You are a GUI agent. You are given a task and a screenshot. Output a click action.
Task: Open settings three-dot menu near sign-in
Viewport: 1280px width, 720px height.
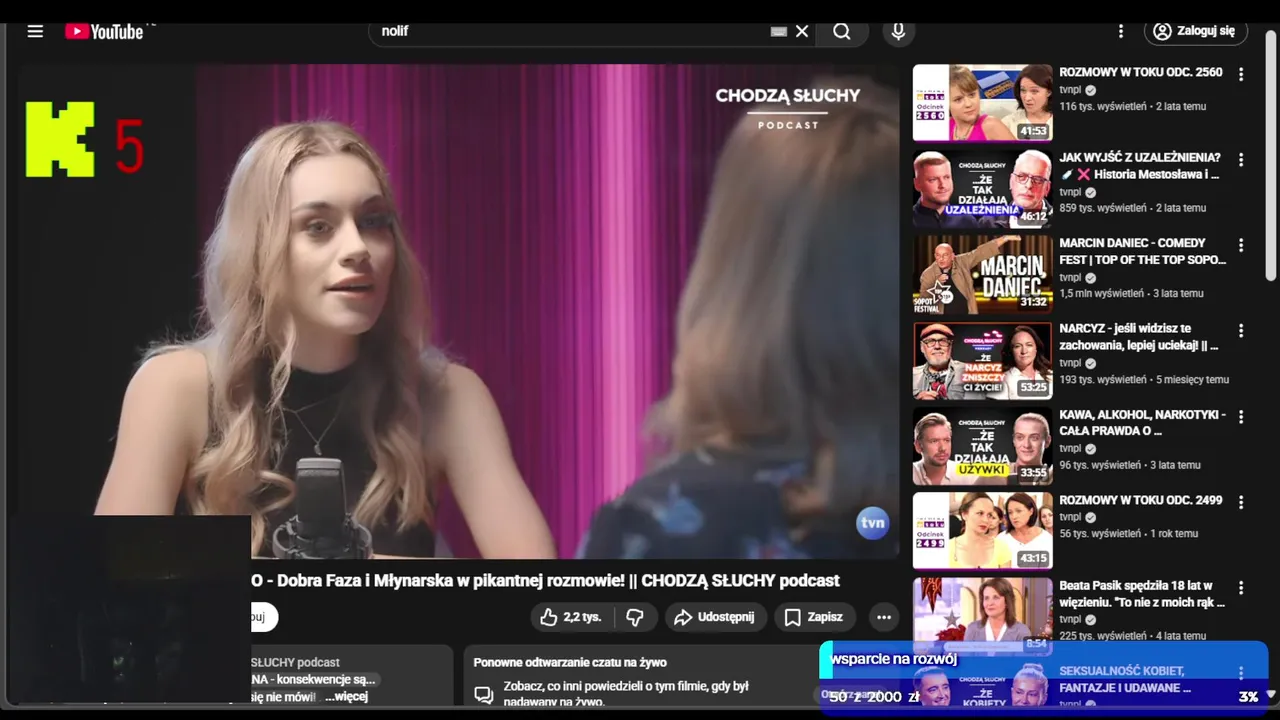(1121, 31)
